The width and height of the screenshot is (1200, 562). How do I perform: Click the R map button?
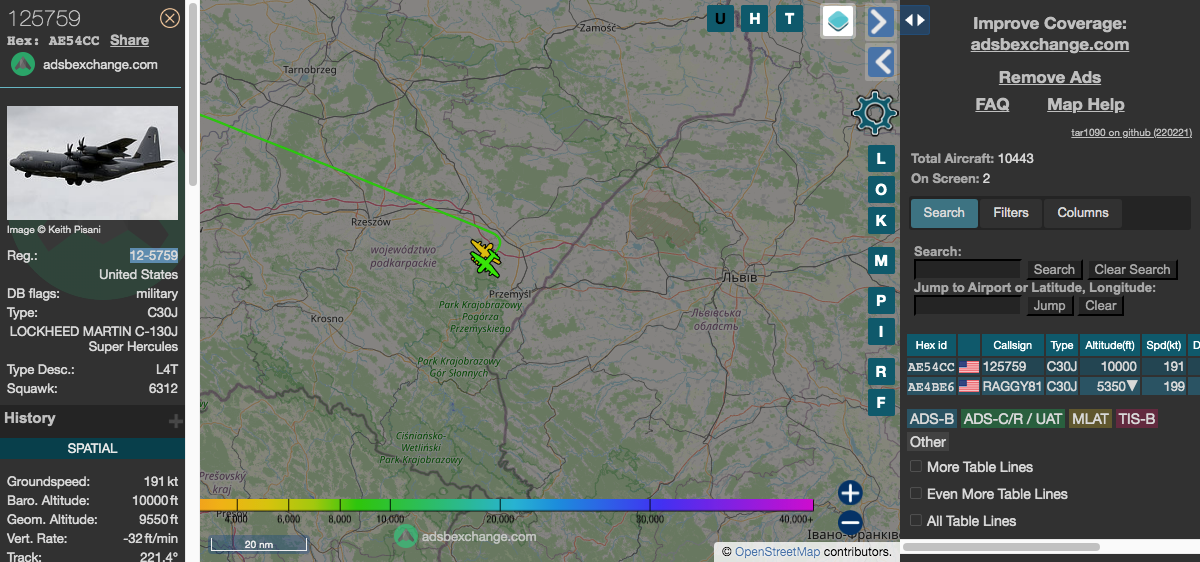[880, 371]
